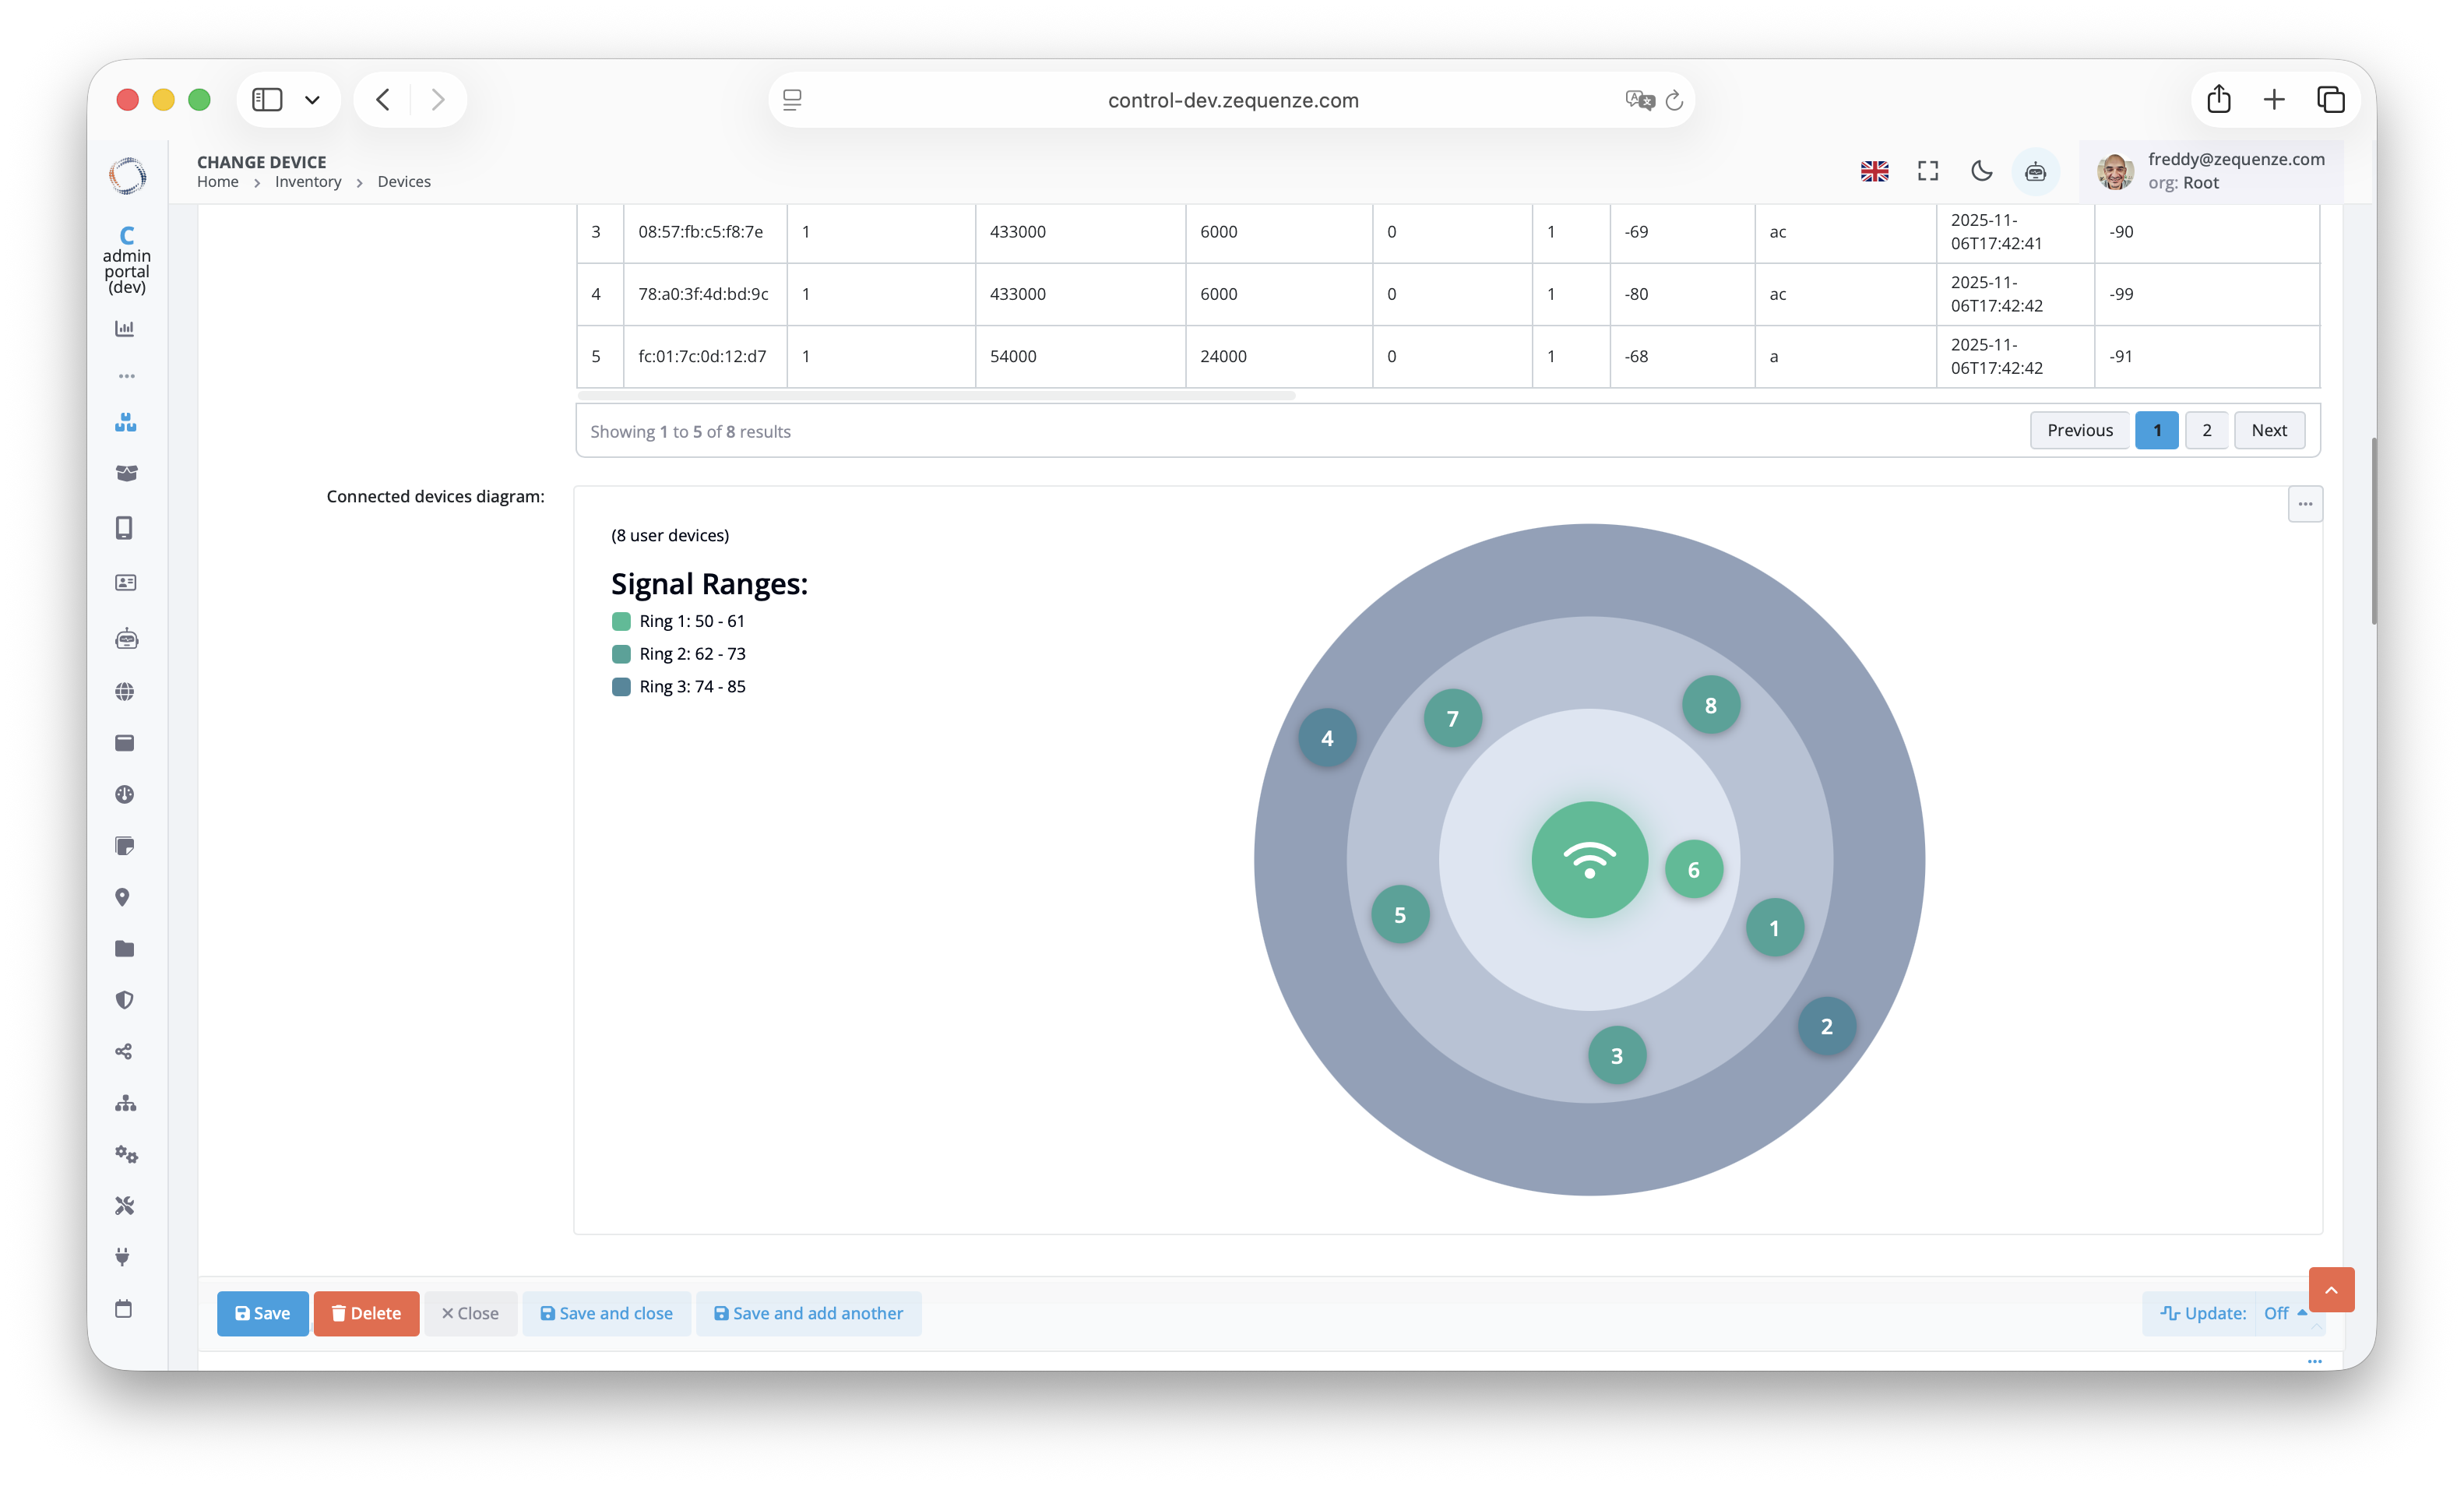The height and width of the screenshot is (1486, 2464).
Task: Open the mobile device sidebar icon
Action: [124, 528]
